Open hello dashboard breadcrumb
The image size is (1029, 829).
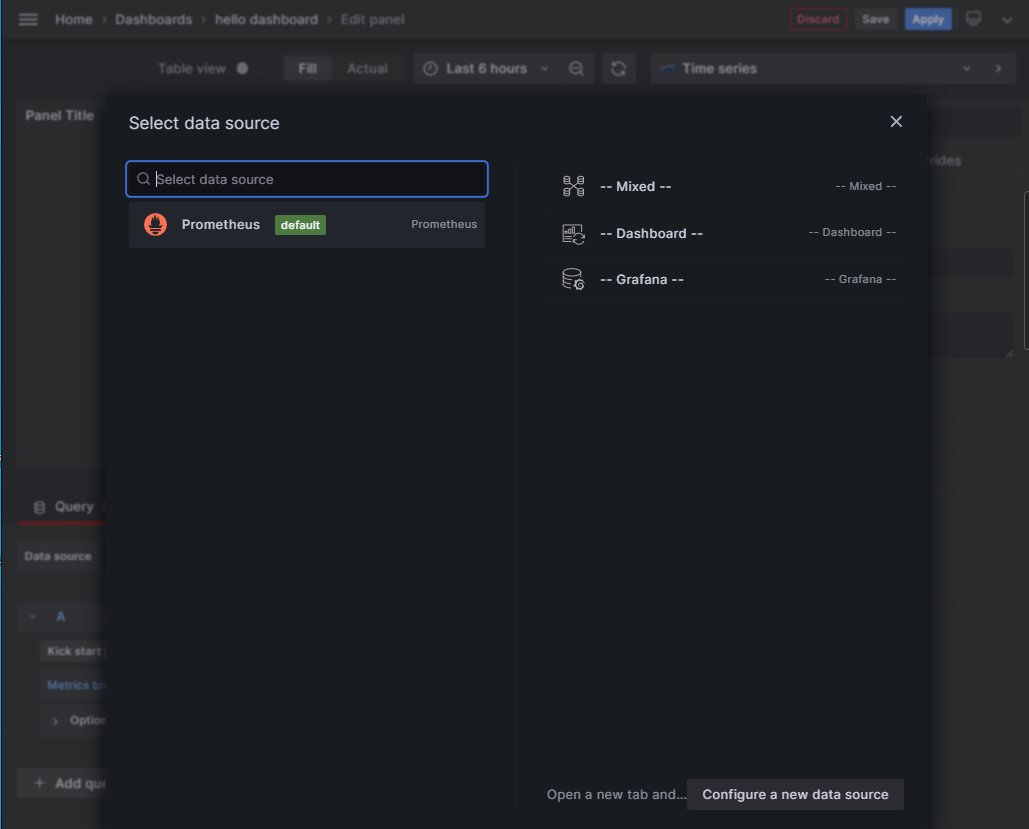tap(266, 20)
